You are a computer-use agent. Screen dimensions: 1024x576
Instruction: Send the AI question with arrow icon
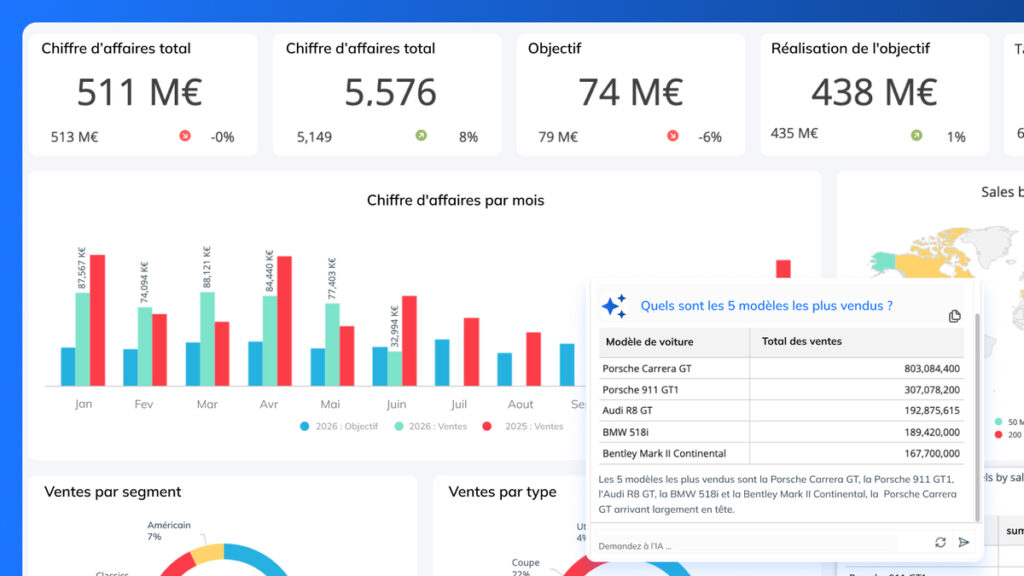[x=963, y=542]
